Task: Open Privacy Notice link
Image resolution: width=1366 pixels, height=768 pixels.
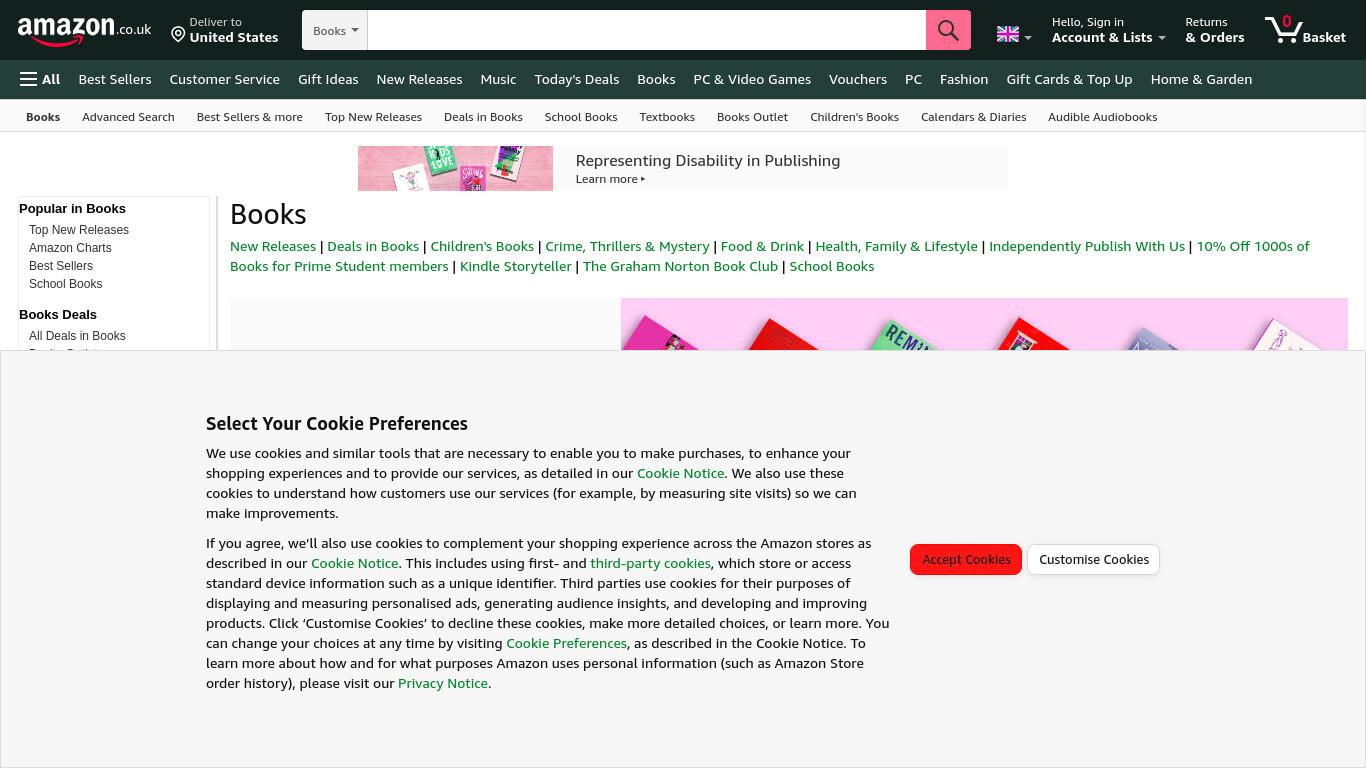Action: click(443, 683)
